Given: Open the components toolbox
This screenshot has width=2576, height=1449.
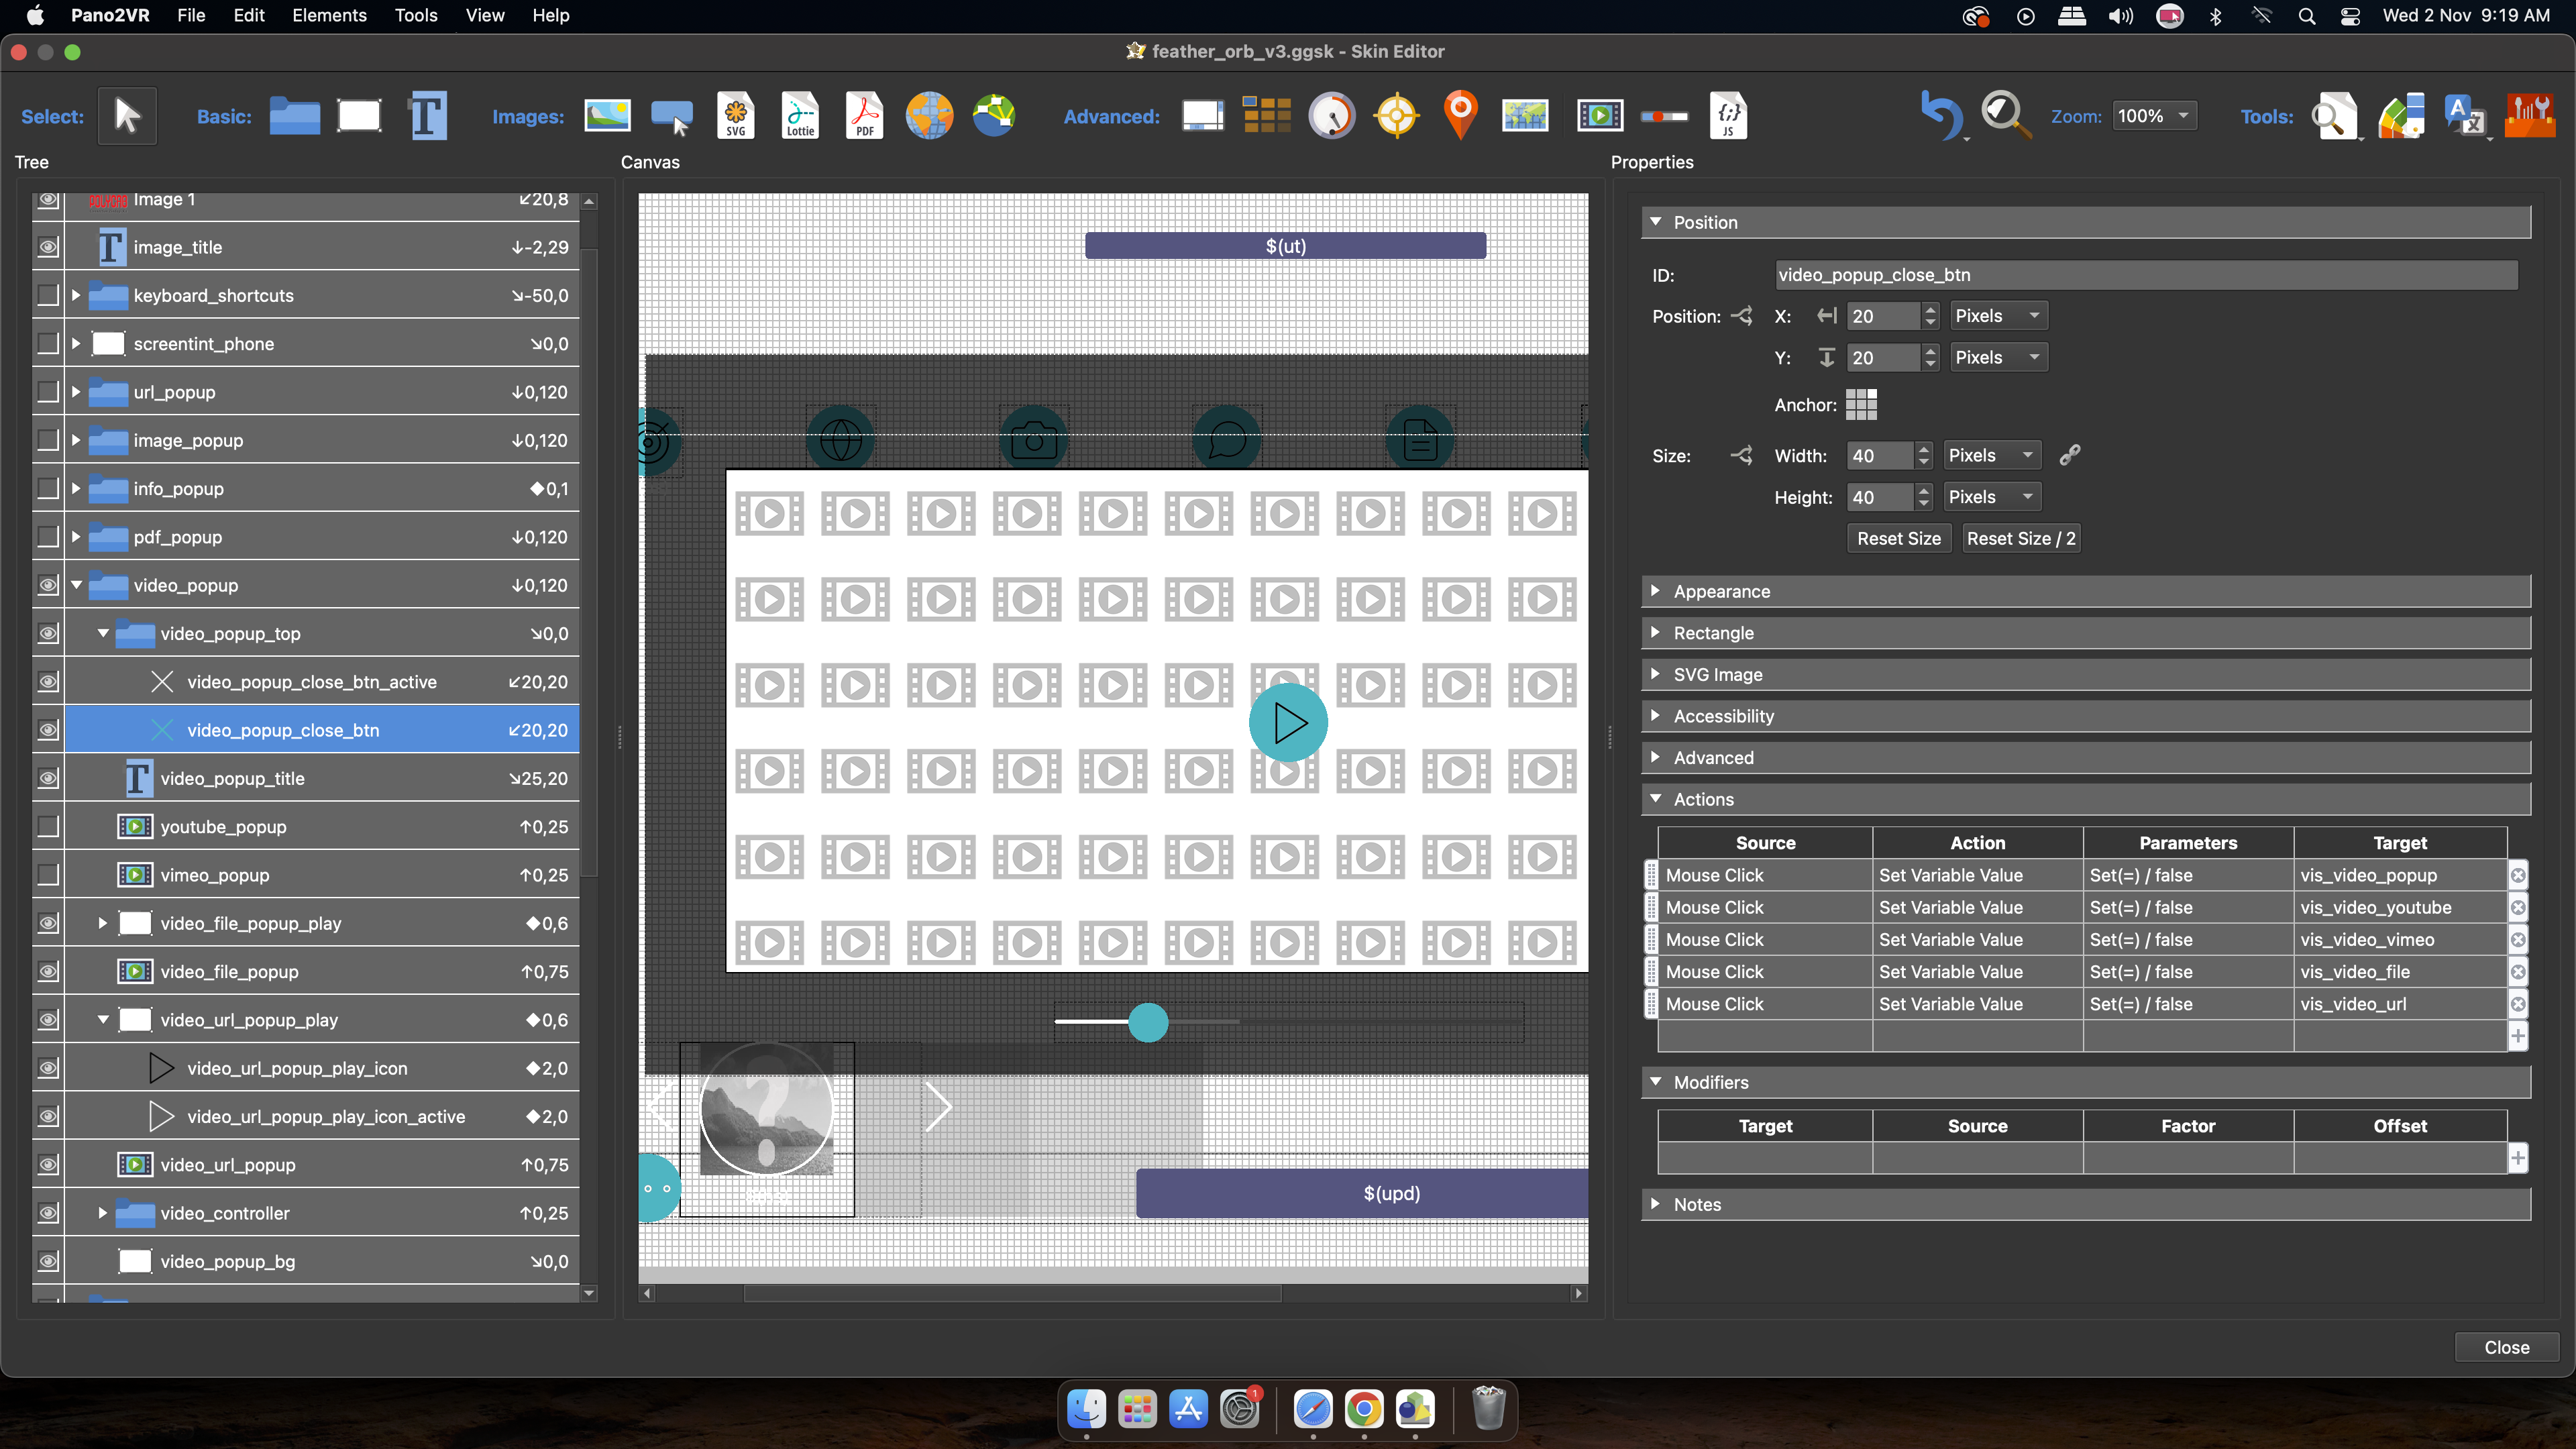Looking at the screenshot, I should point(2530,116).
